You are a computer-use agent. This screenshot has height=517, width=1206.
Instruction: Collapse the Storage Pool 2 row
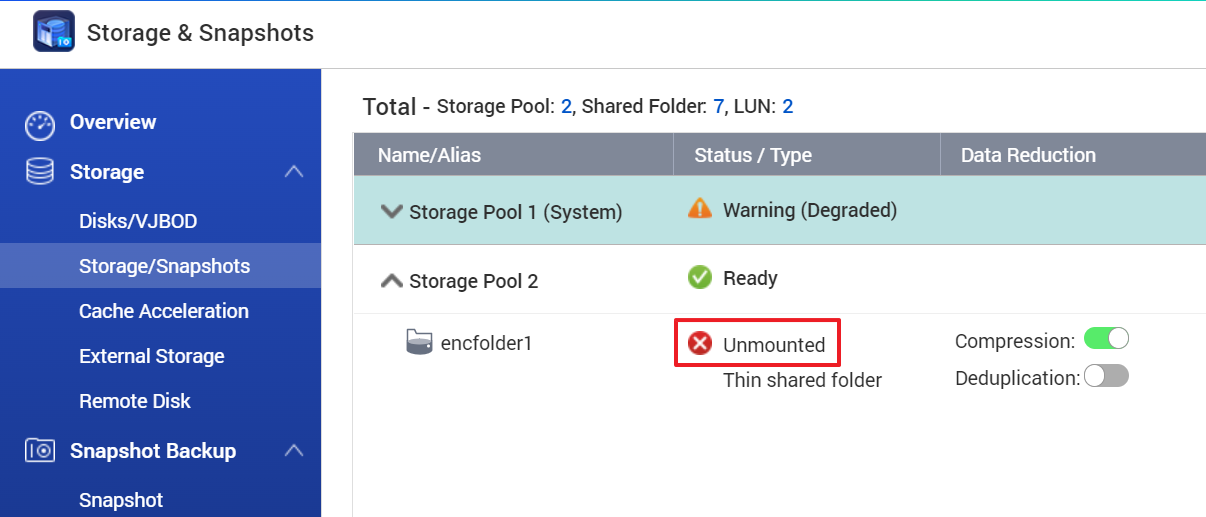tap(391, 281)
